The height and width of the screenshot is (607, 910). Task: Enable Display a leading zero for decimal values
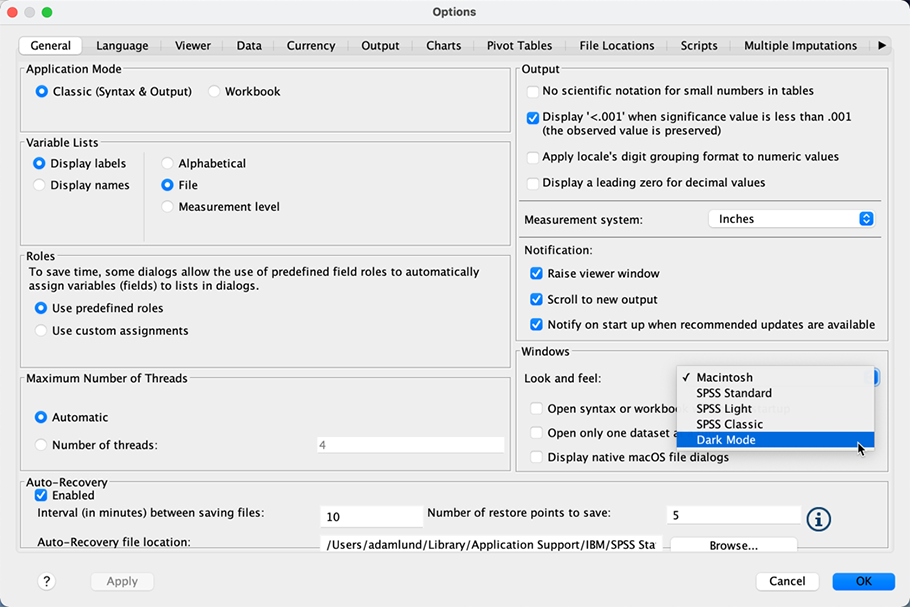pyautogui.click(x=532, y=181)
